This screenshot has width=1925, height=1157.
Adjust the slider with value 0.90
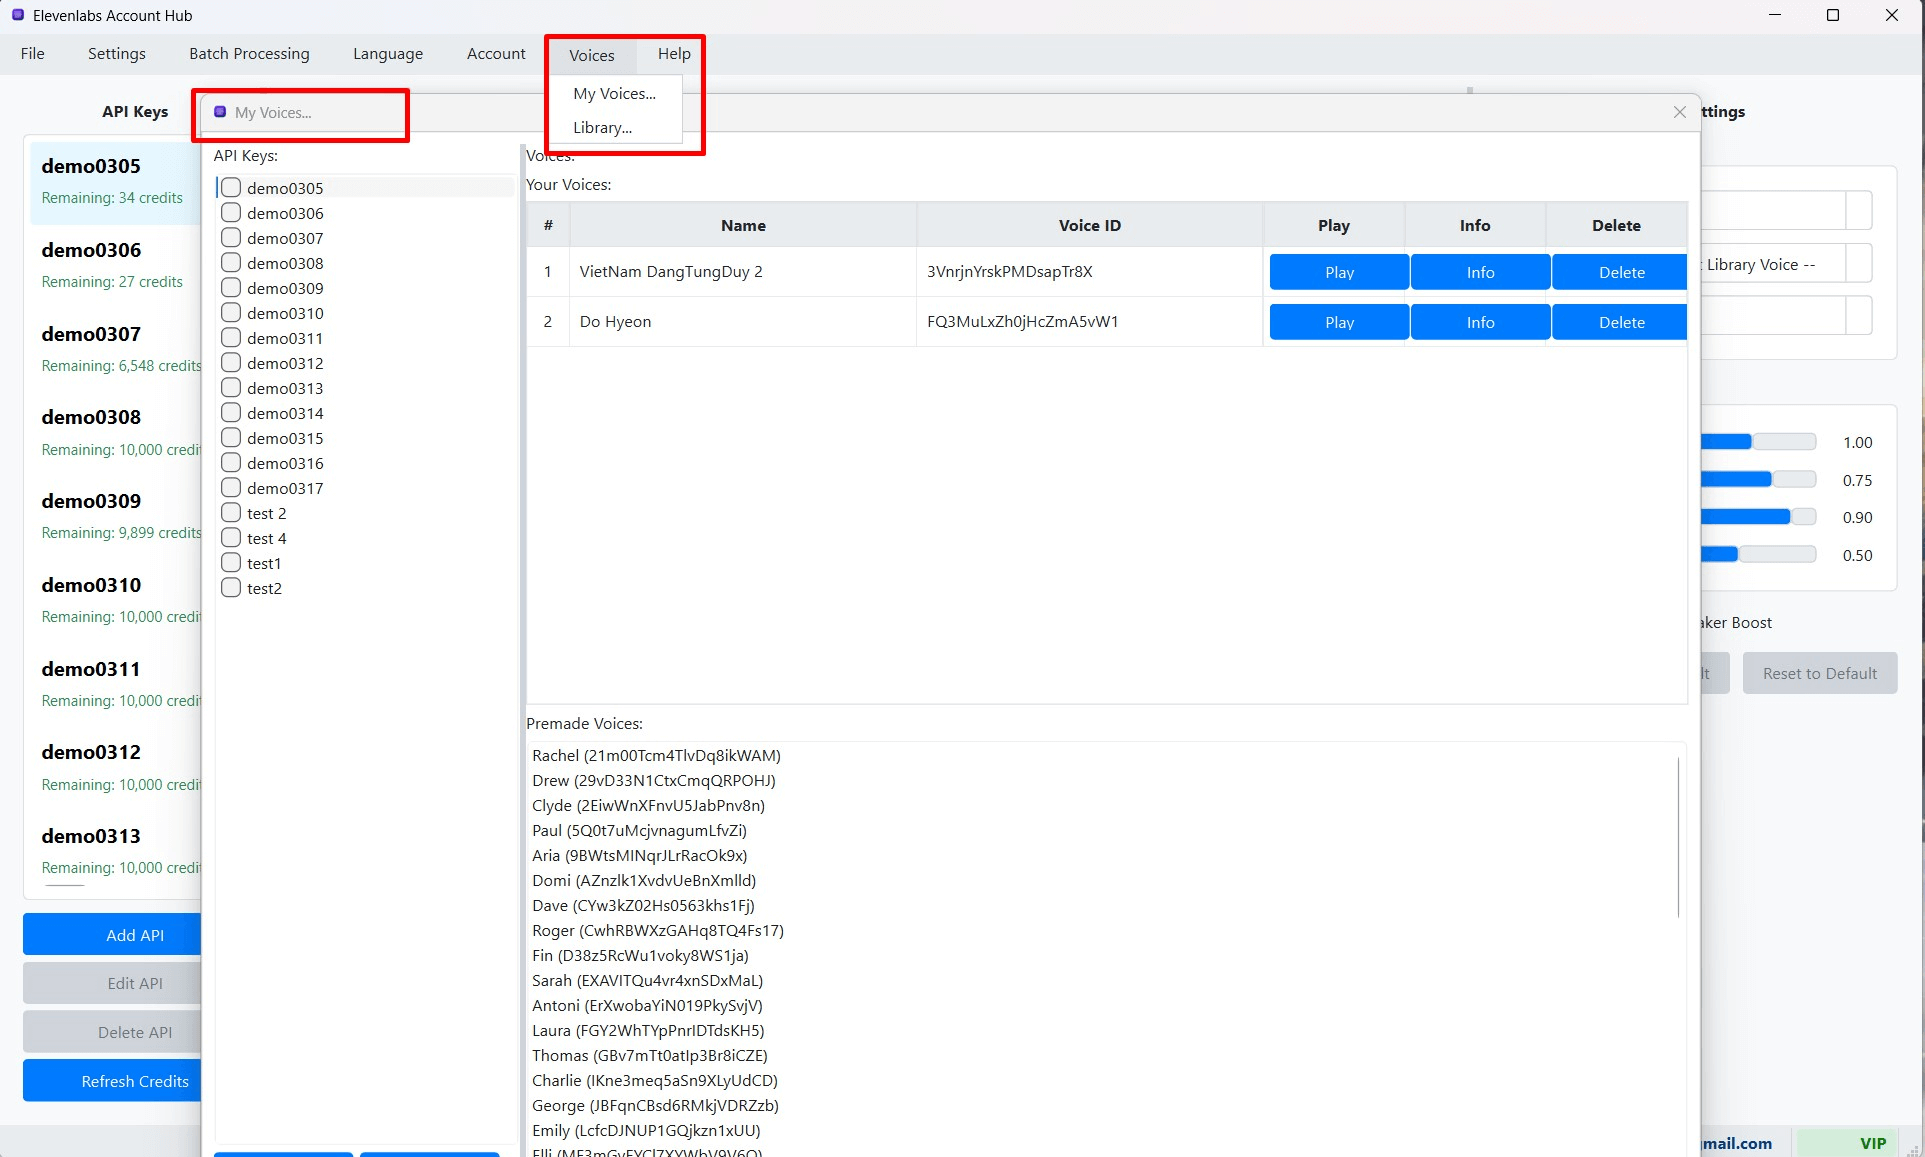(x=1758, y=517)
